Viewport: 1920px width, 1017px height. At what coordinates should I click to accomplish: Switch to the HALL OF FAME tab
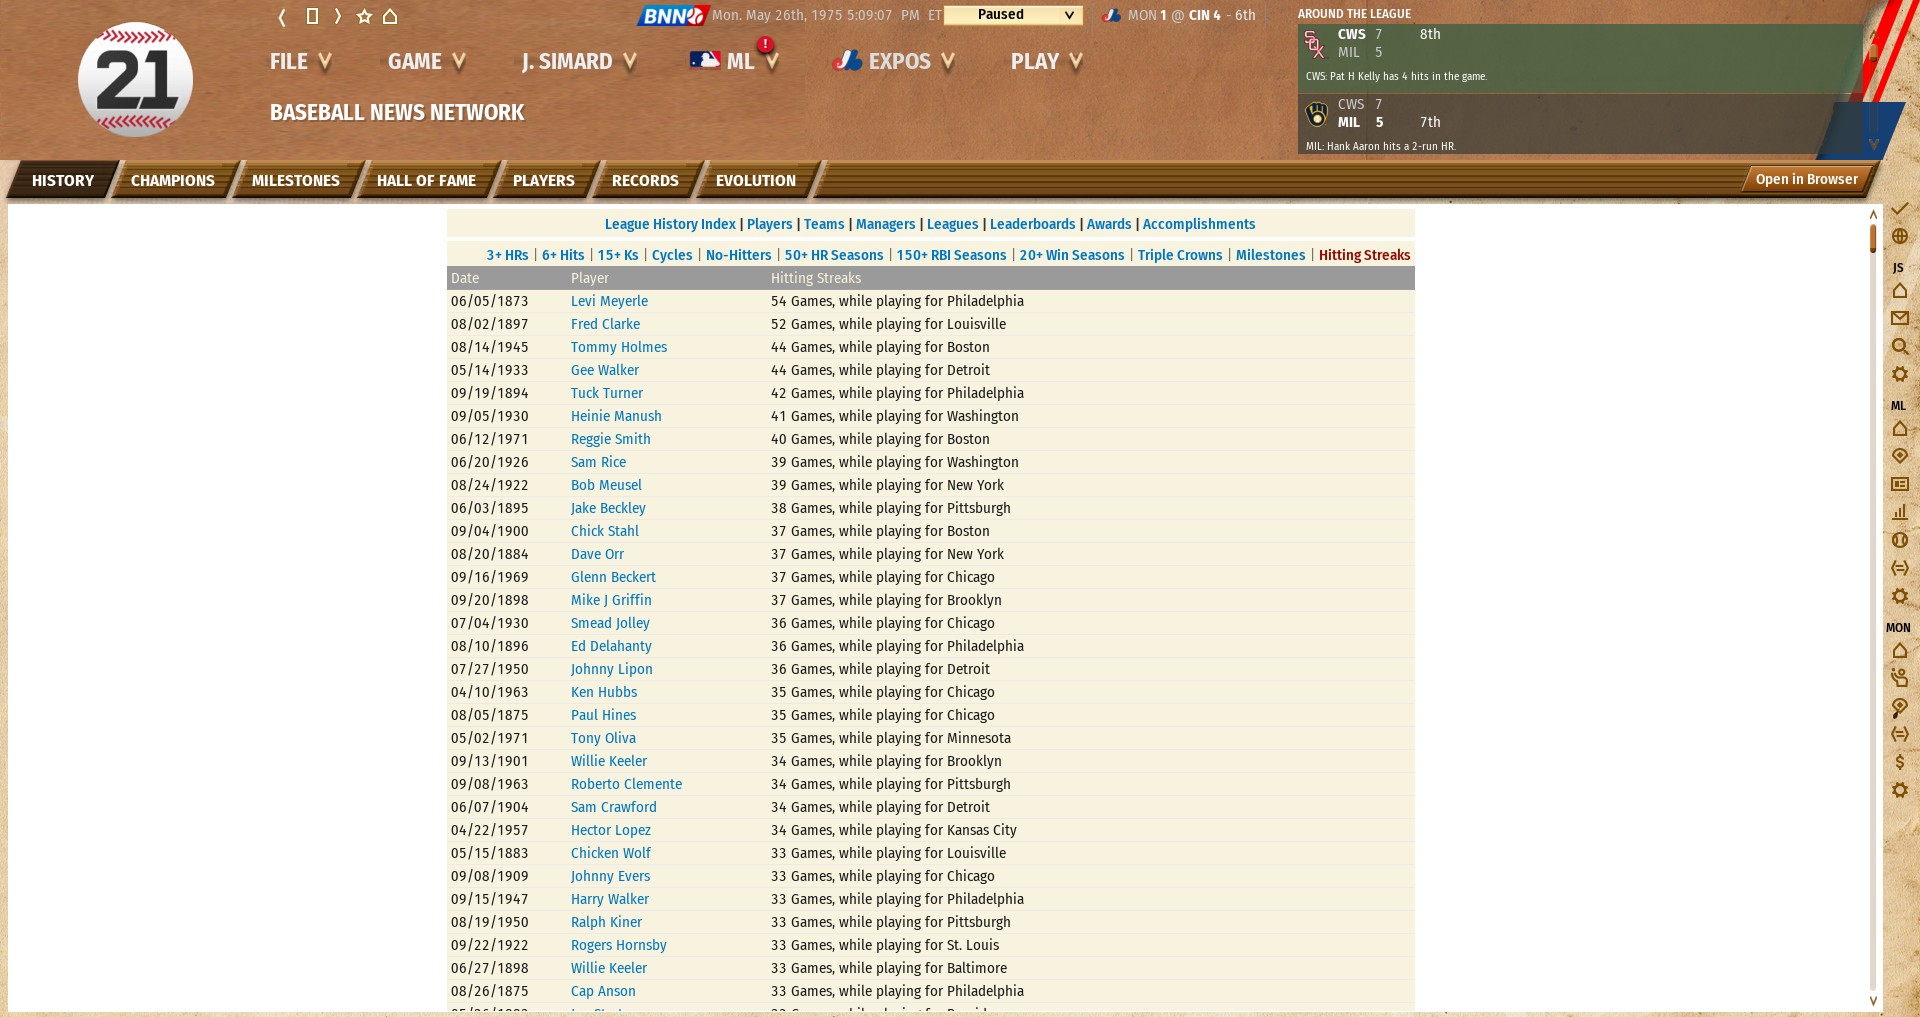click(x=426, y=181)
